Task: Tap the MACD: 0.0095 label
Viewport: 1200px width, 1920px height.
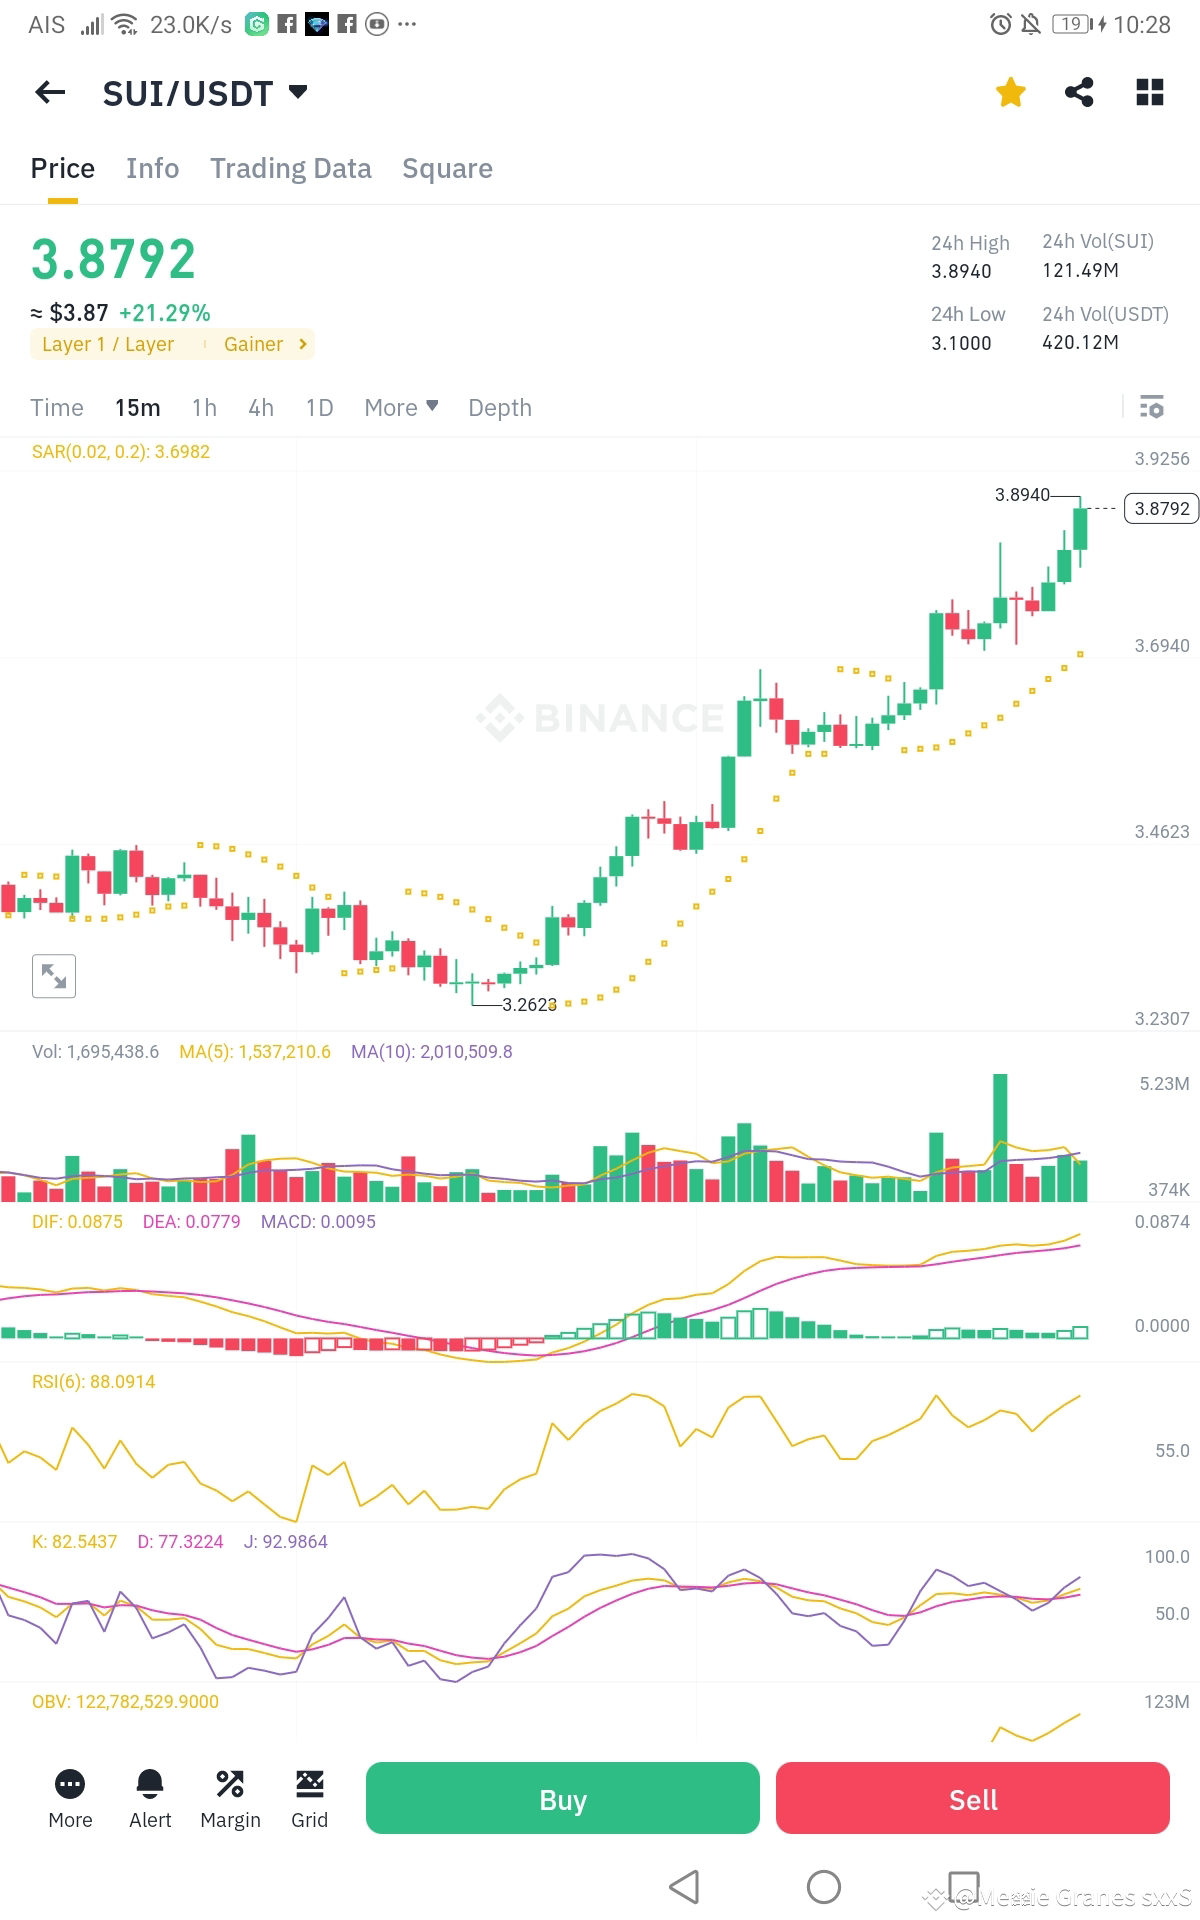Action: coord(318,1222)
